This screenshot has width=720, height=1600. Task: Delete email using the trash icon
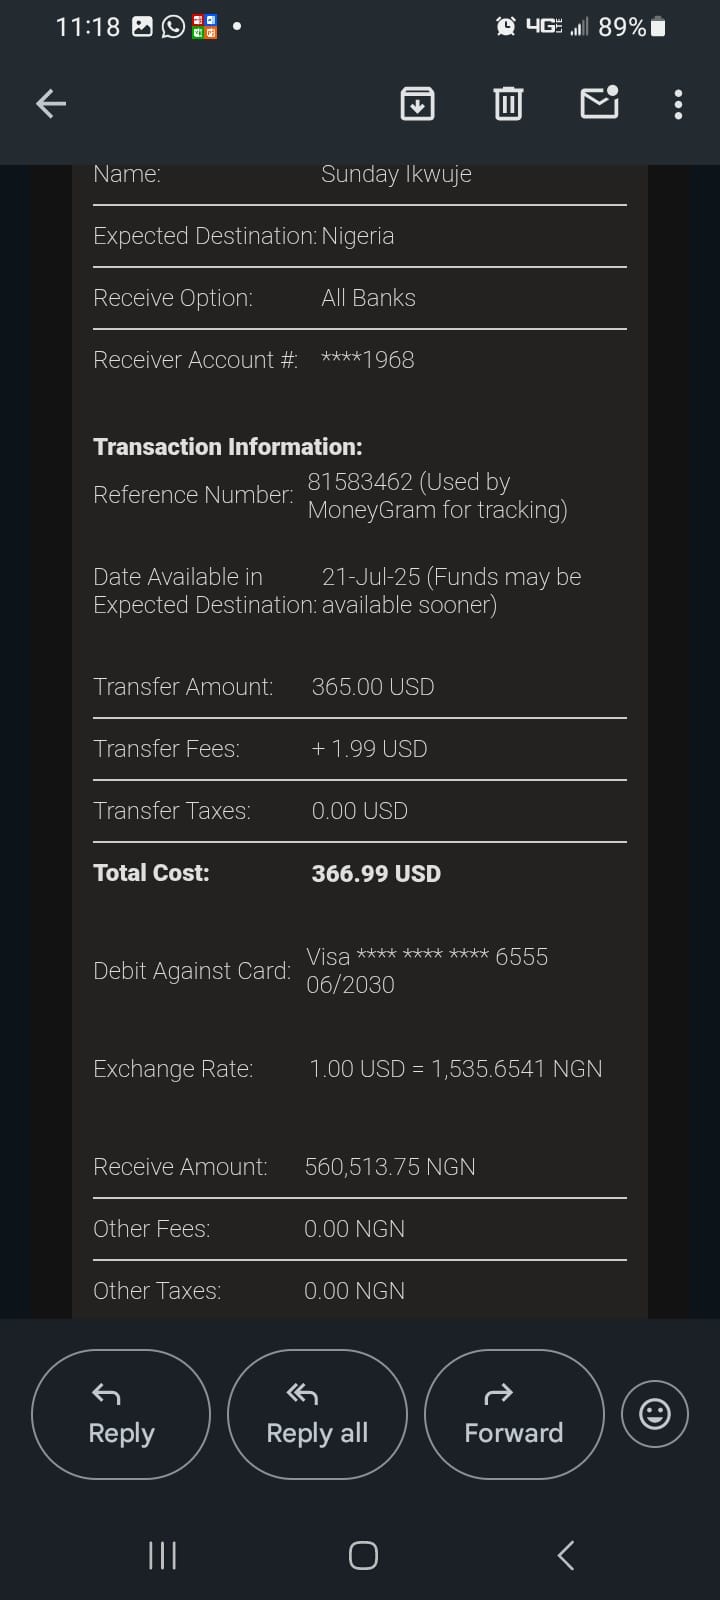tap(508, 103)
